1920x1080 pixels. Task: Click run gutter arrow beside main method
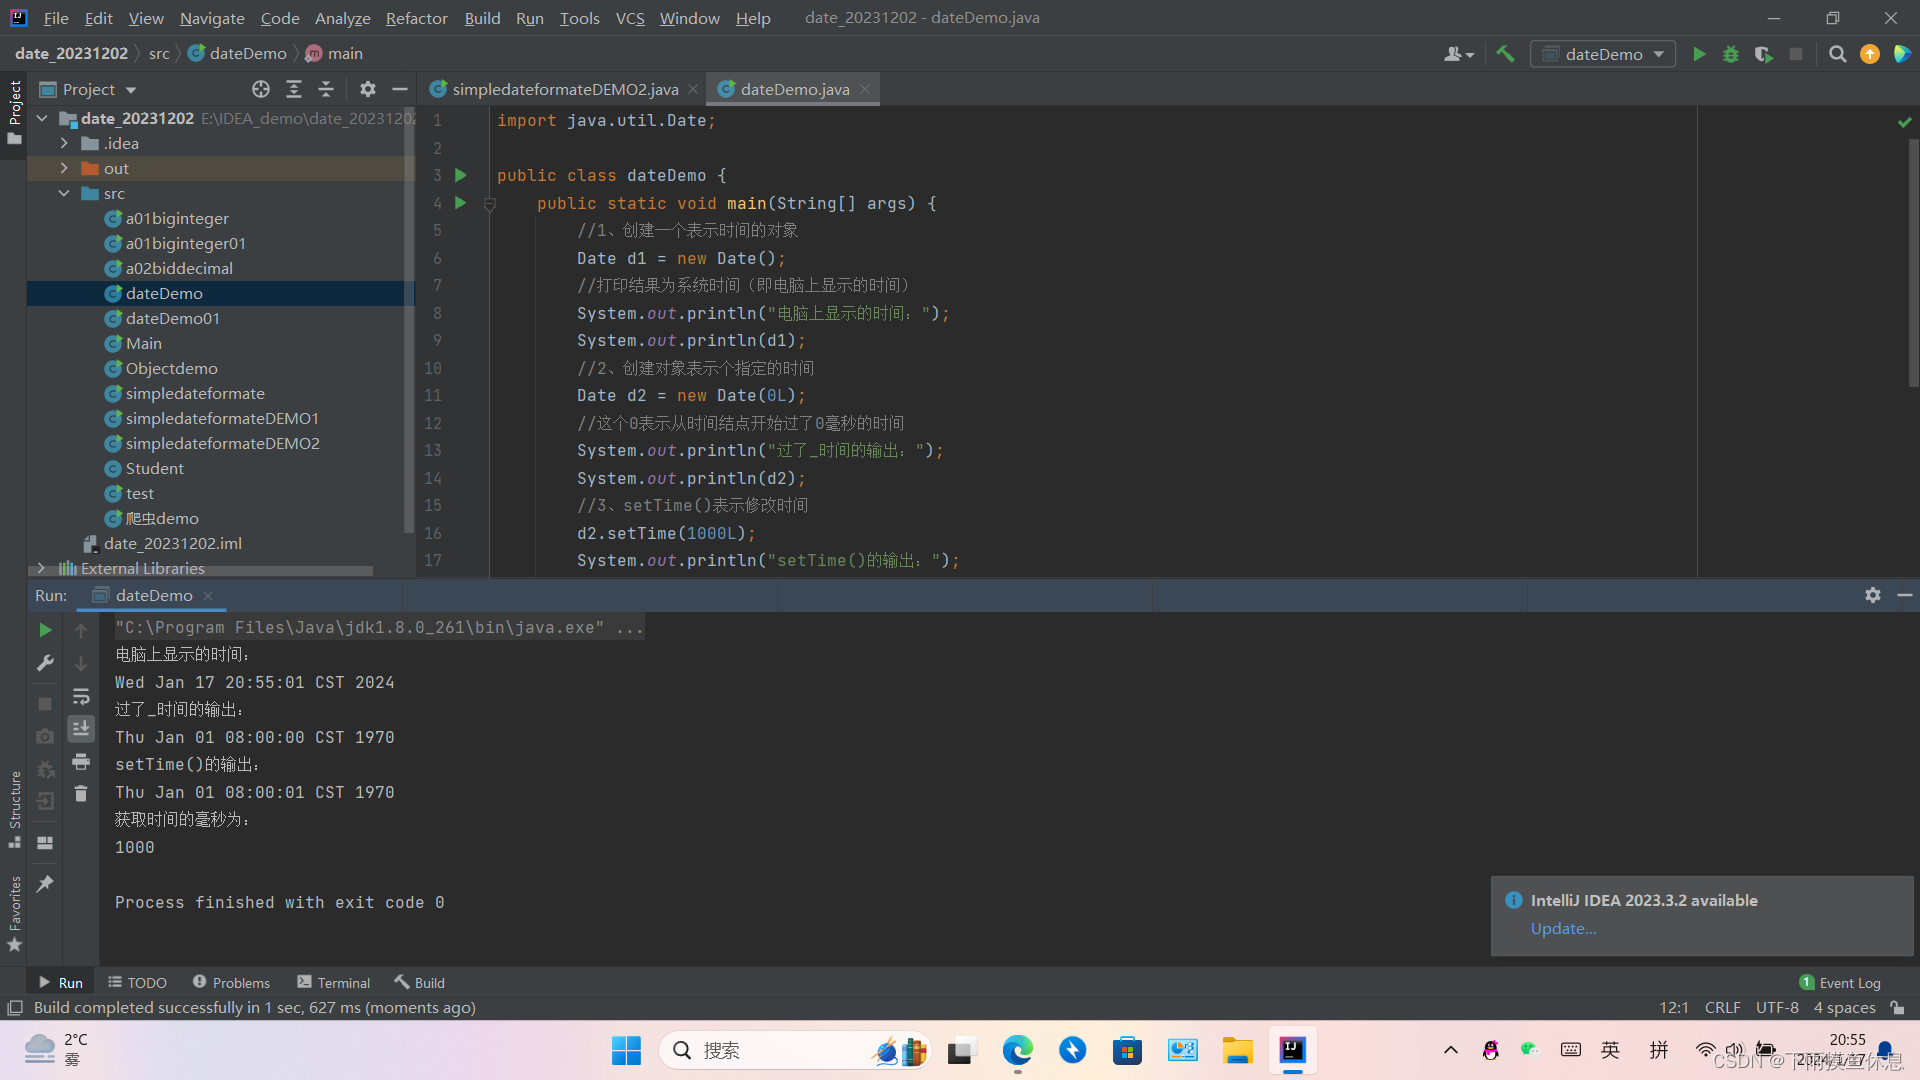tap(461, 203)
